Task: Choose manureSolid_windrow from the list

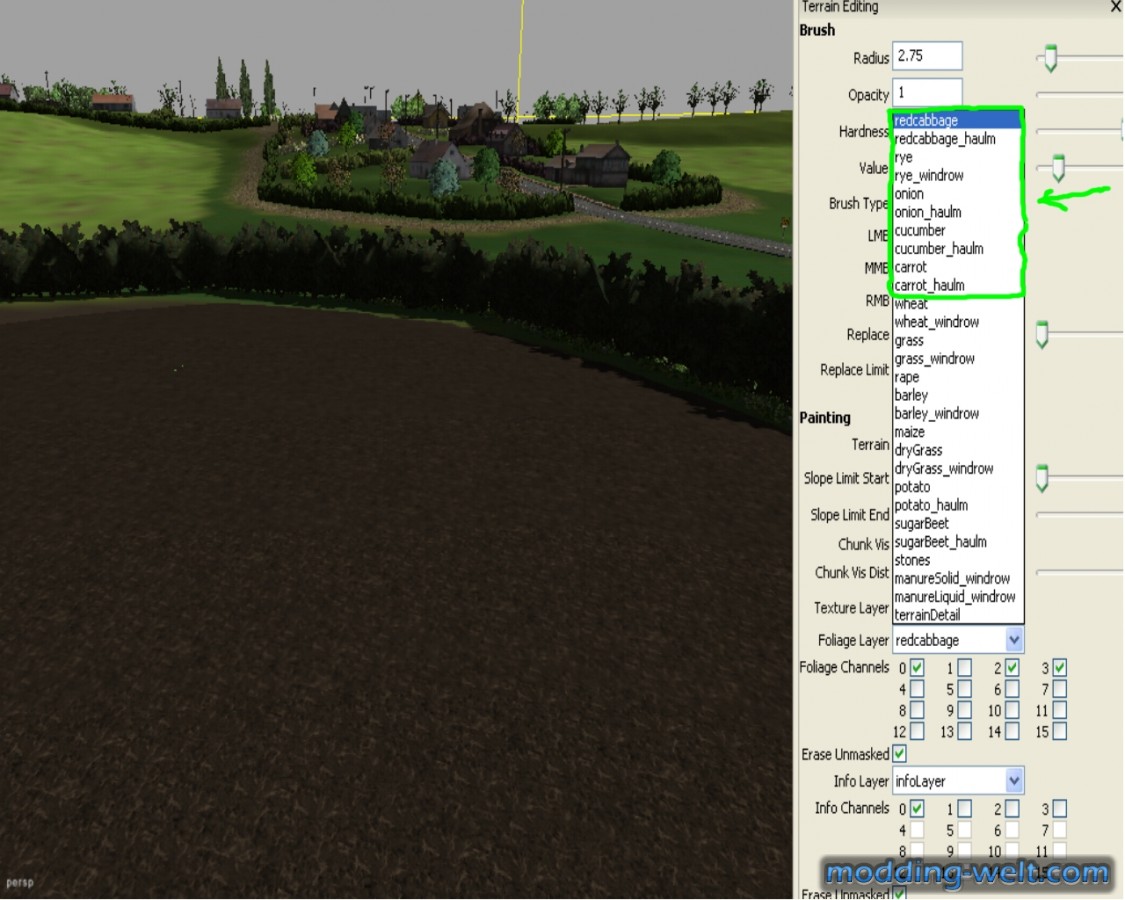Action: point(958,578)
